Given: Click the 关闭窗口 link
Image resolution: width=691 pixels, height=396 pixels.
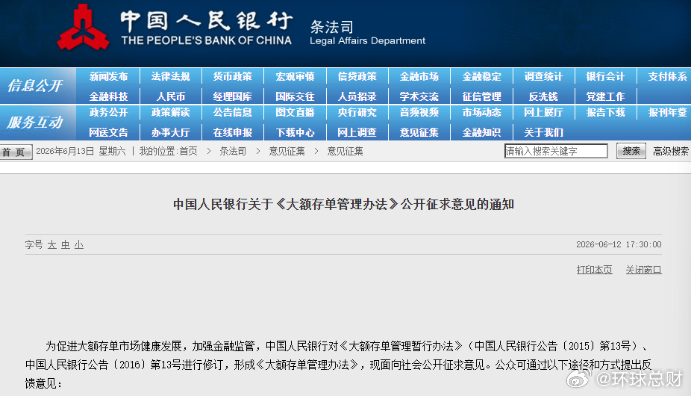Looking at the screenshot, I should [x=643, y=270].
